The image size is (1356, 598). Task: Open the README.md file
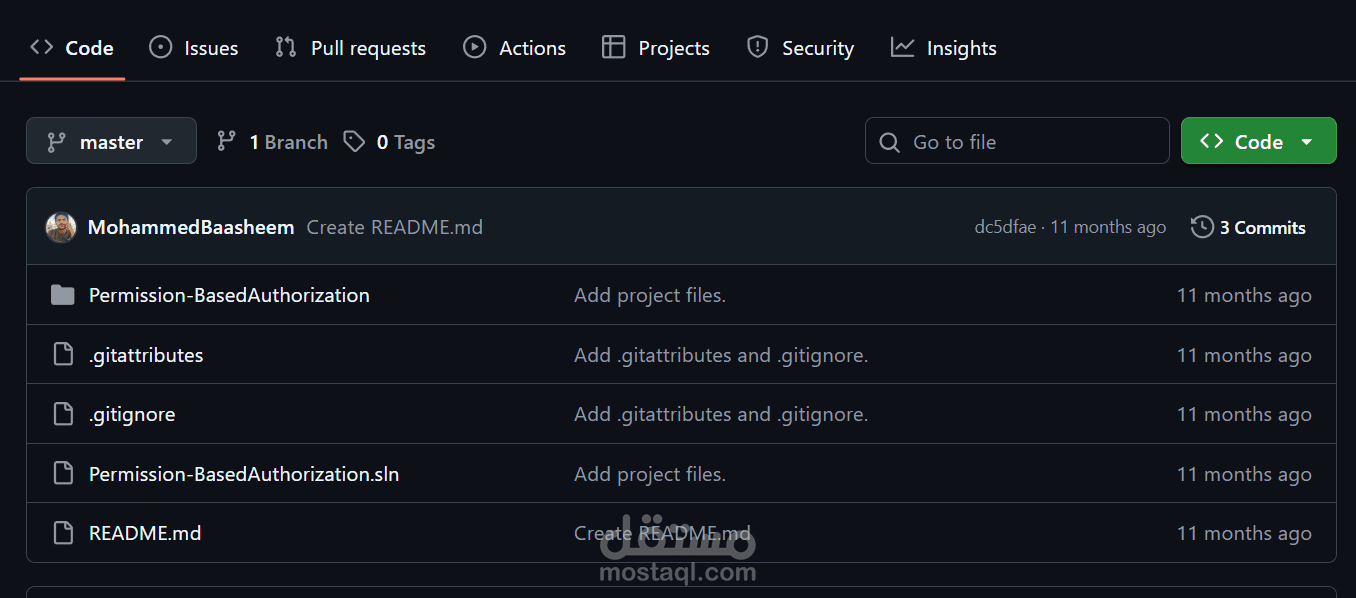coord(145,533)
